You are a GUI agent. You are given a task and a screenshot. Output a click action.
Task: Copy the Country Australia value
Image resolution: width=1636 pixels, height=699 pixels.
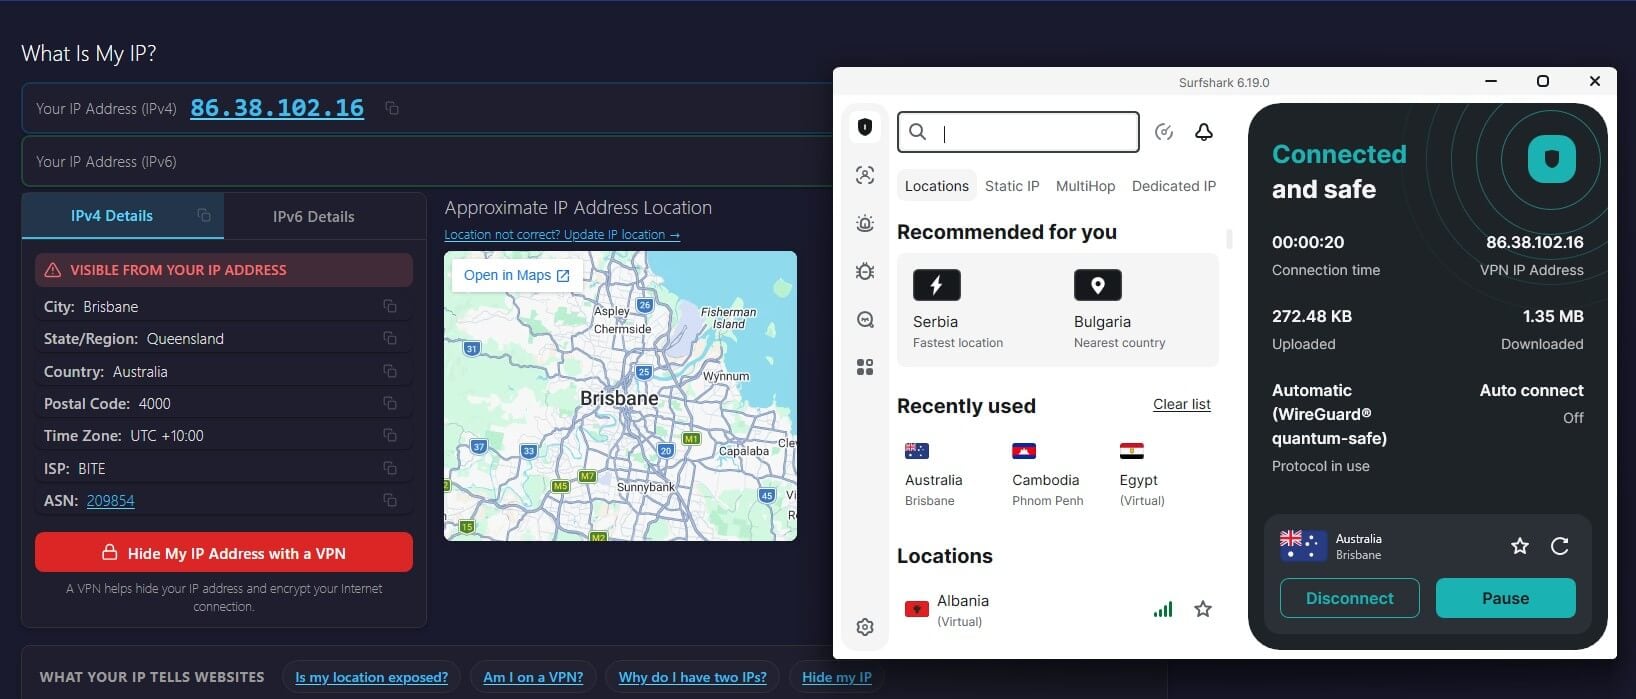[x=390, y=371]
